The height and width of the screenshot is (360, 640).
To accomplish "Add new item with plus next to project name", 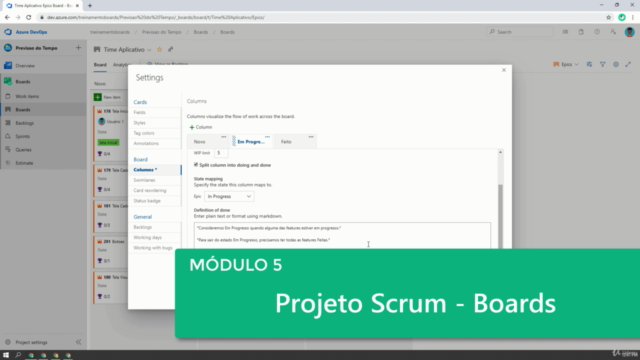I will pyautogui.click(x=78, y=48).
